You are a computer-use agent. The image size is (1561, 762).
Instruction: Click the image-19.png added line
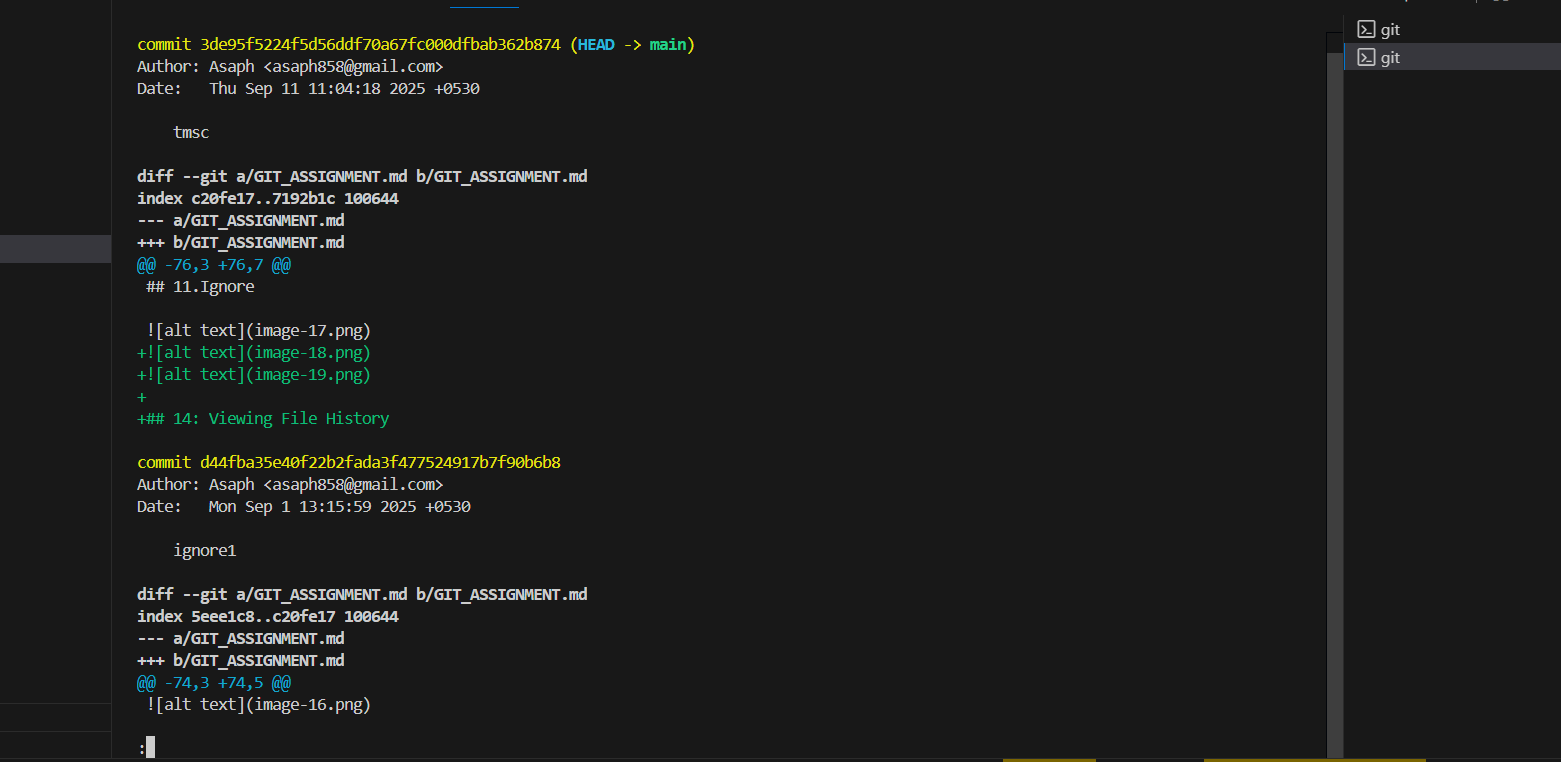254,375
